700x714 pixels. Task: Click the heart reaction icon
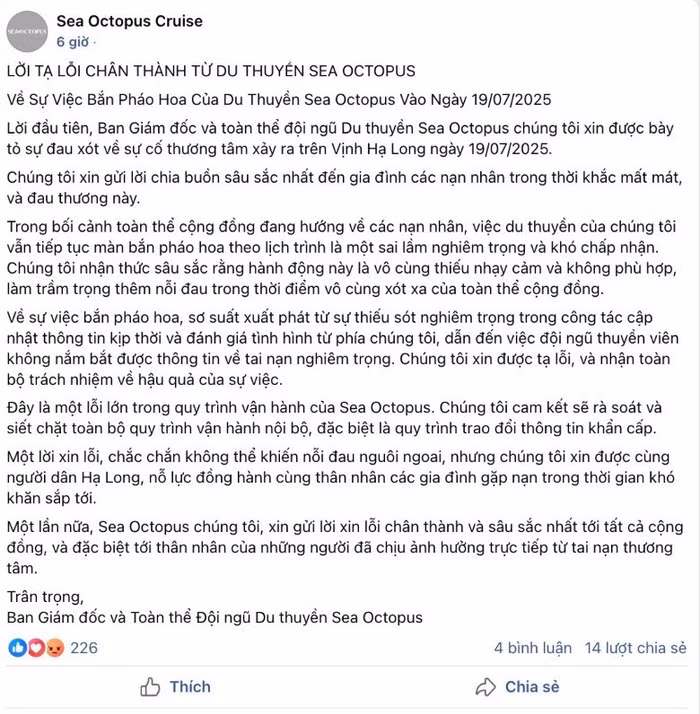36,648
